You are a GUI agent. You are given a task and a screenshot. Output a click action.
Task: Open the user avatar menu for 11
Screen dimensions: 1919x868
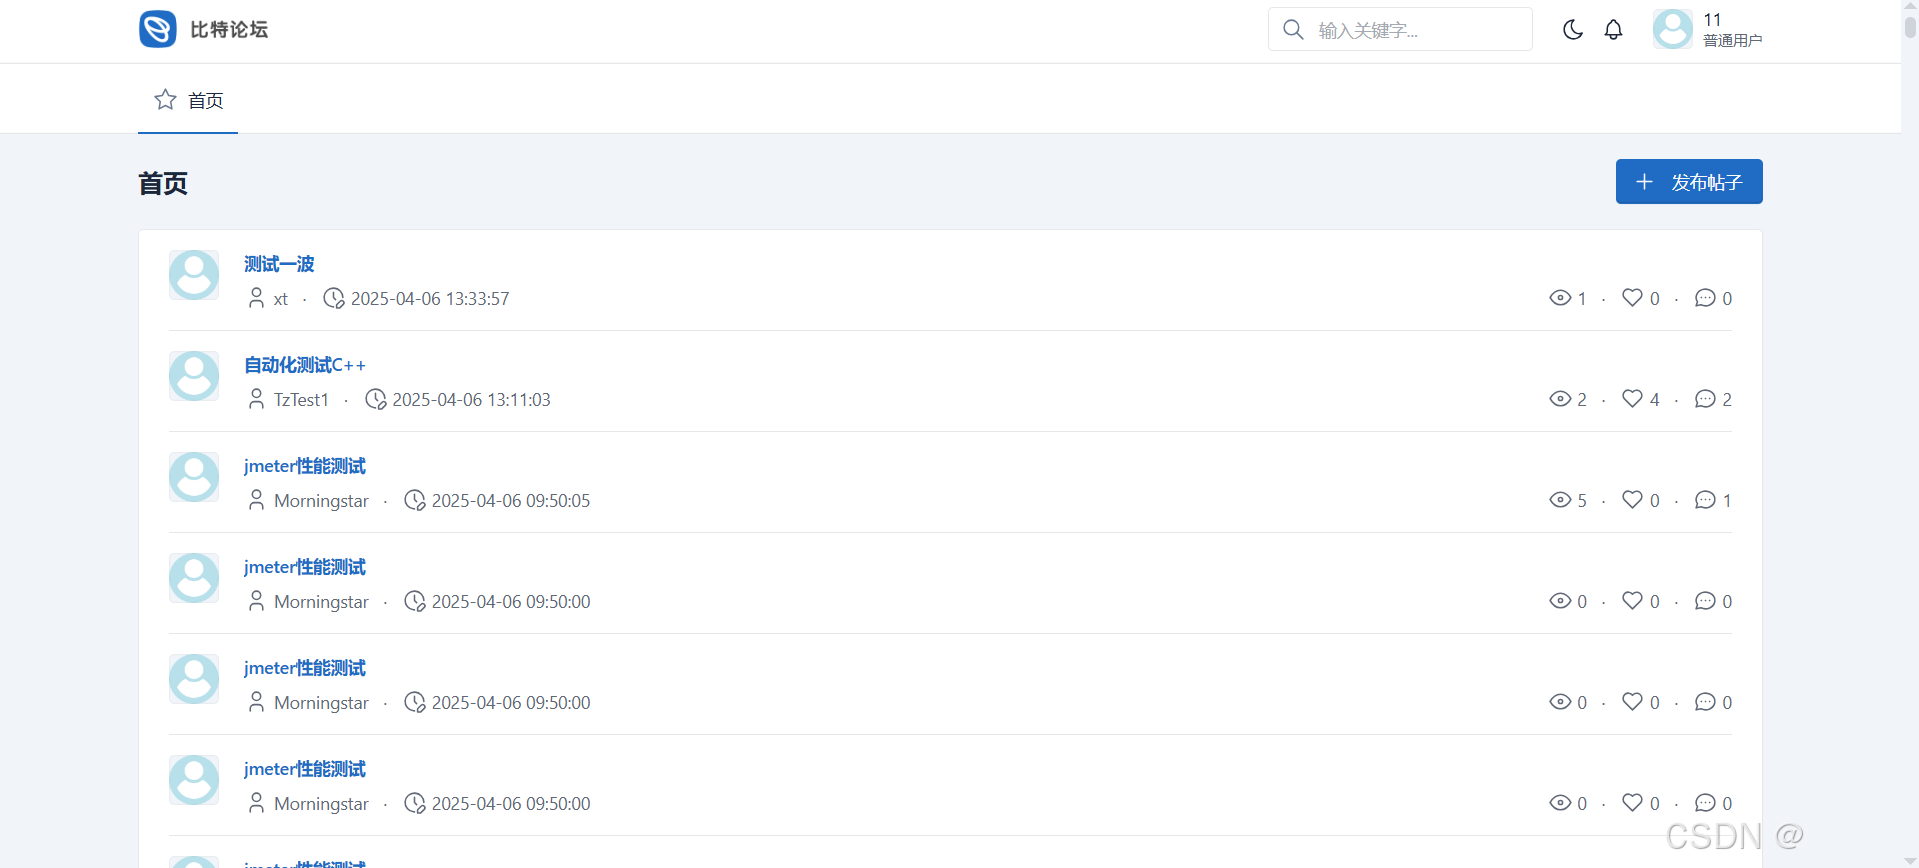pyautogui.click(x=1673, y=29)
